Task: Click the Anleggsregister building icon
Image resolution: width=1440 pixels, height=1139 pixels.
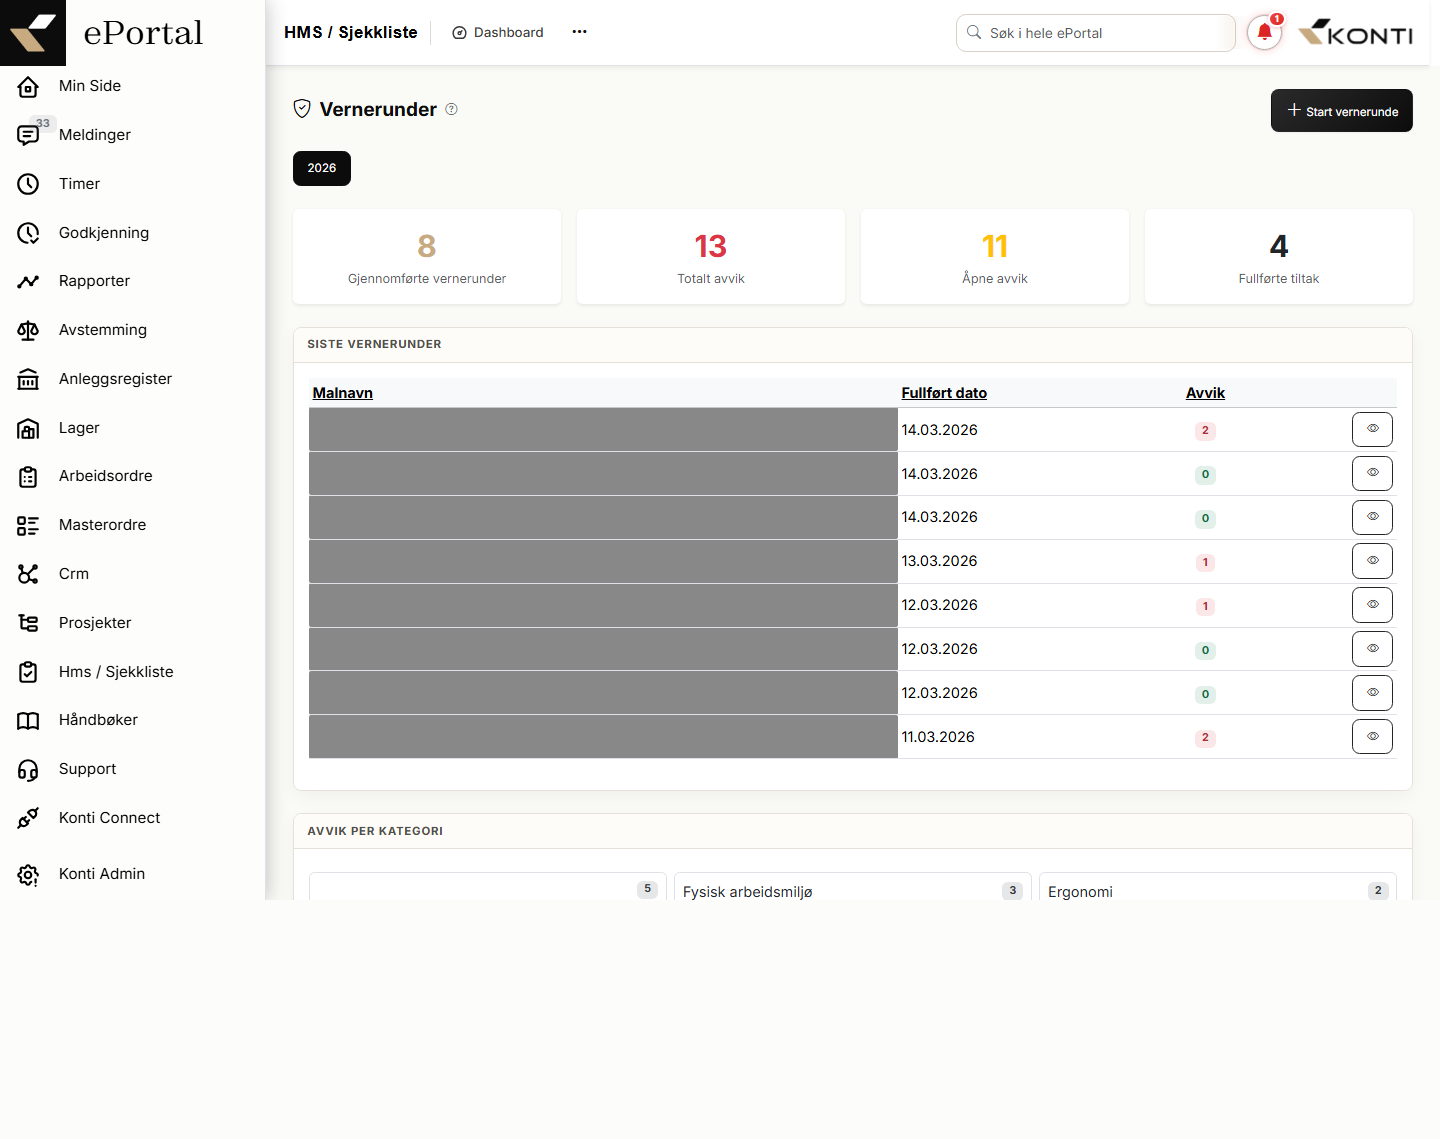Action: [28, 379]
